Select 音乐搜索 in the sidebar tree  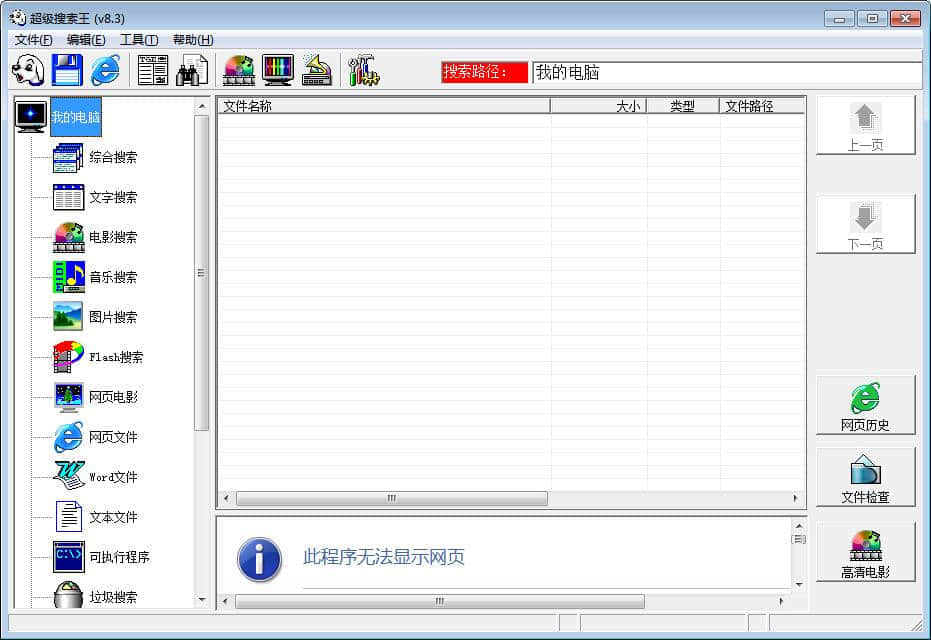click(x=113, y=277)
